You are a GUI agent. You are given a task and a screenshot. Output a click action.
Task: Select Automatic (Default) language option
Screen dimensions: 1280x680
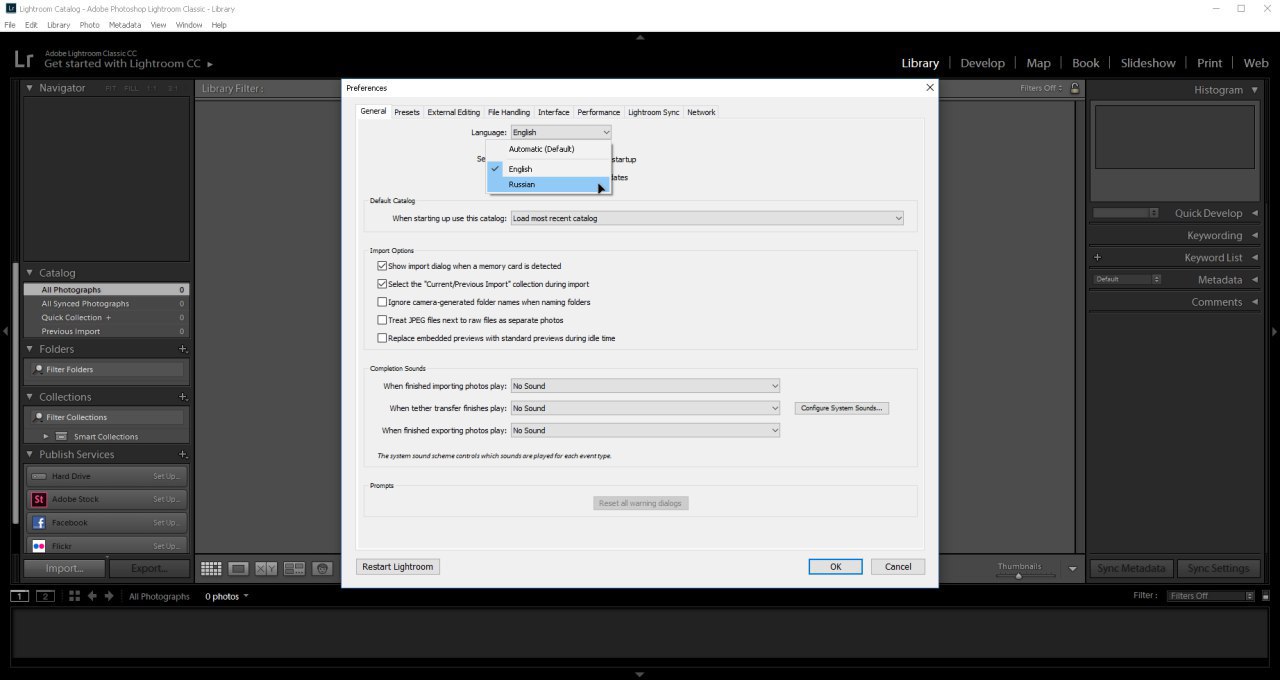point(548,149)
